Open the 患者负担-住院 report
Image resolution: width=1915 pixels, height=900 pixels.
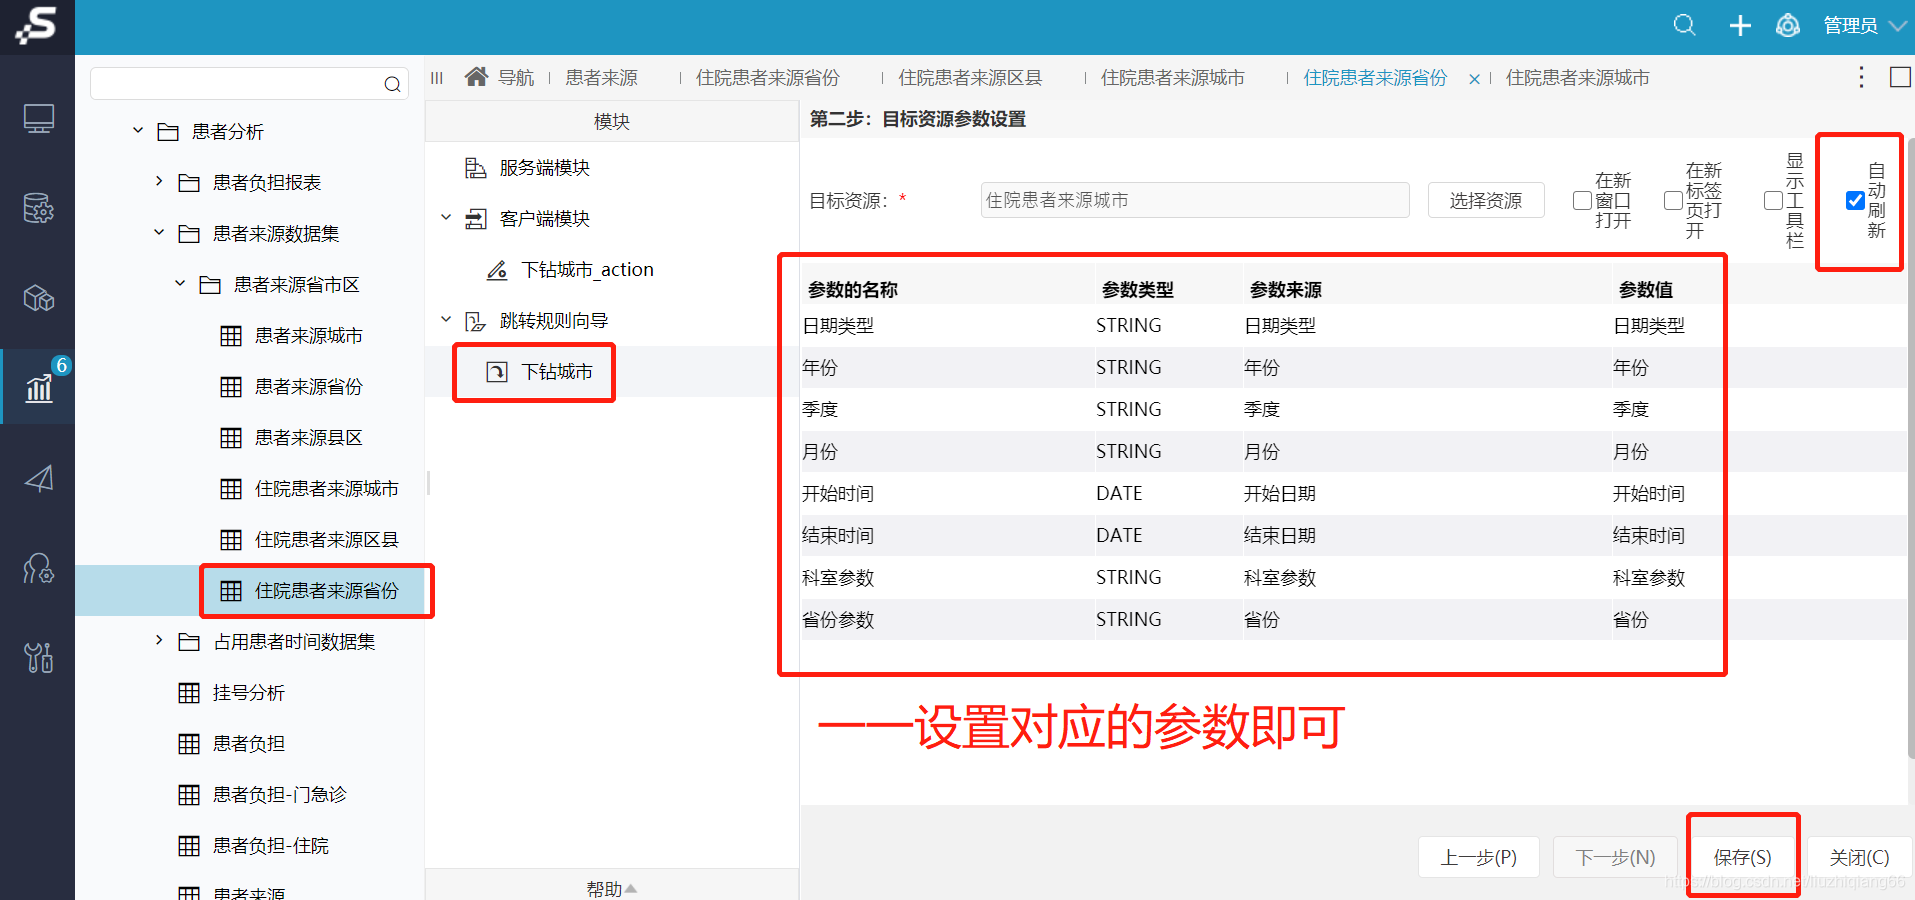pos(270,846)
